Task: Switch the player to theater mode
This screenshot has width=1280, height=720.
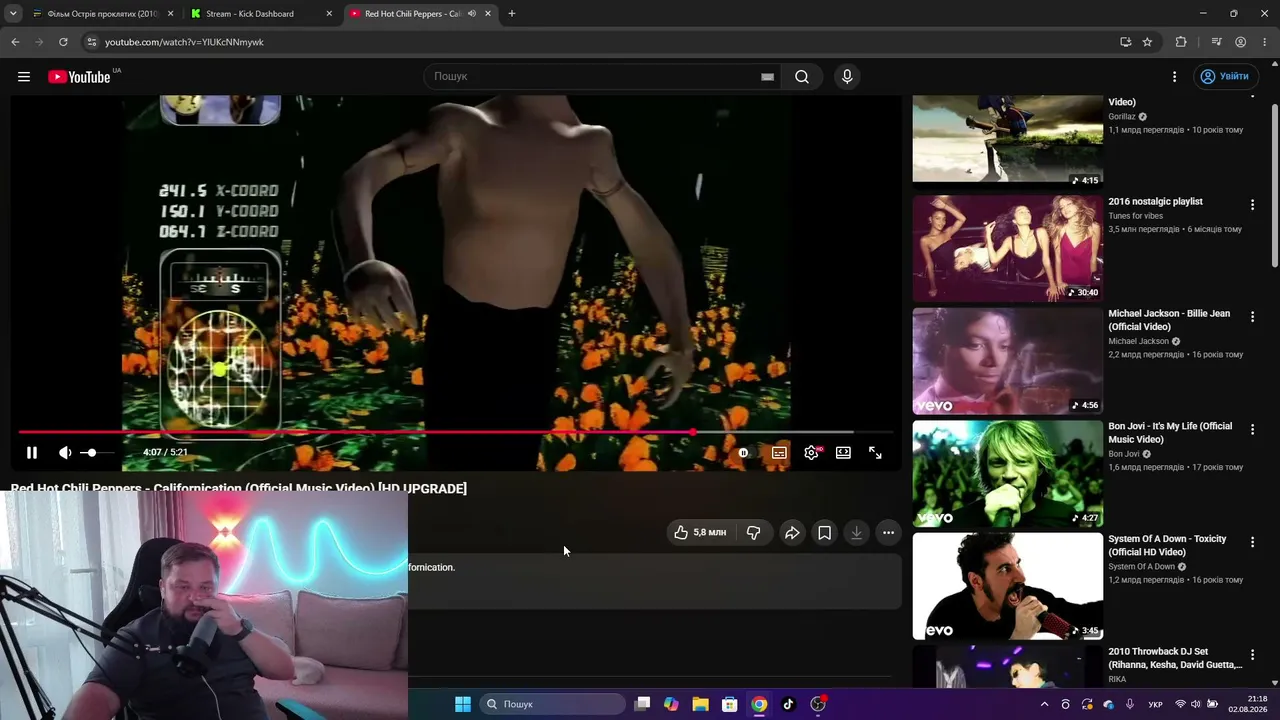Action: (x=843, y=453)
